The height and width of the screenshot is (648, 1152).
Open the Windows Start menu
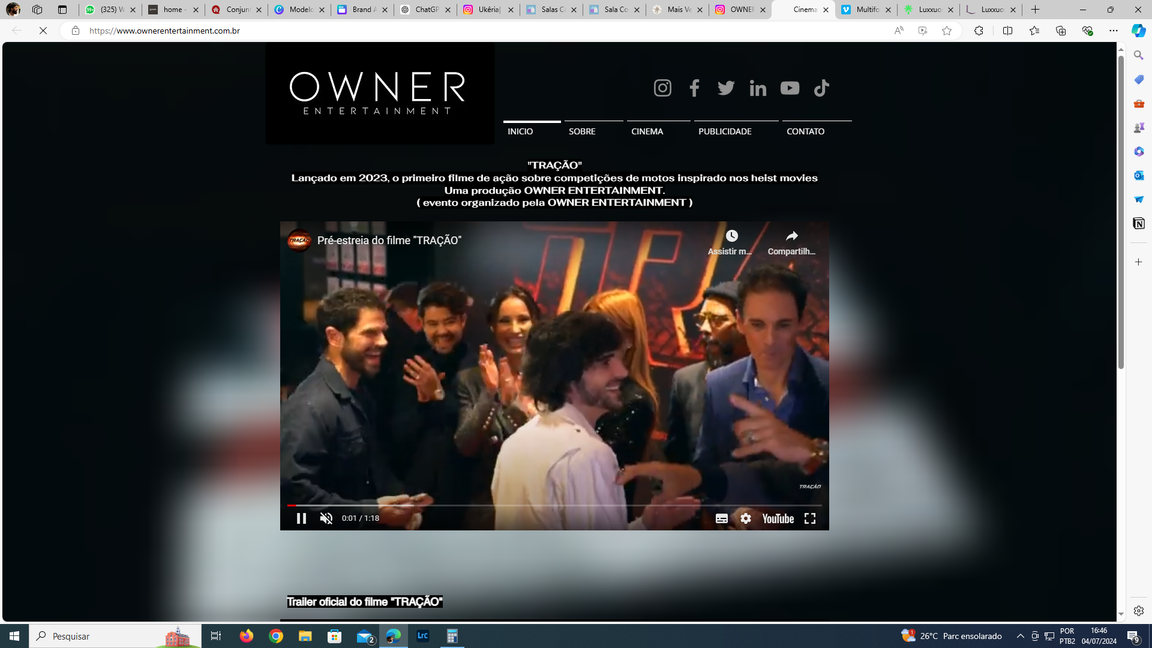pos(14,636)
